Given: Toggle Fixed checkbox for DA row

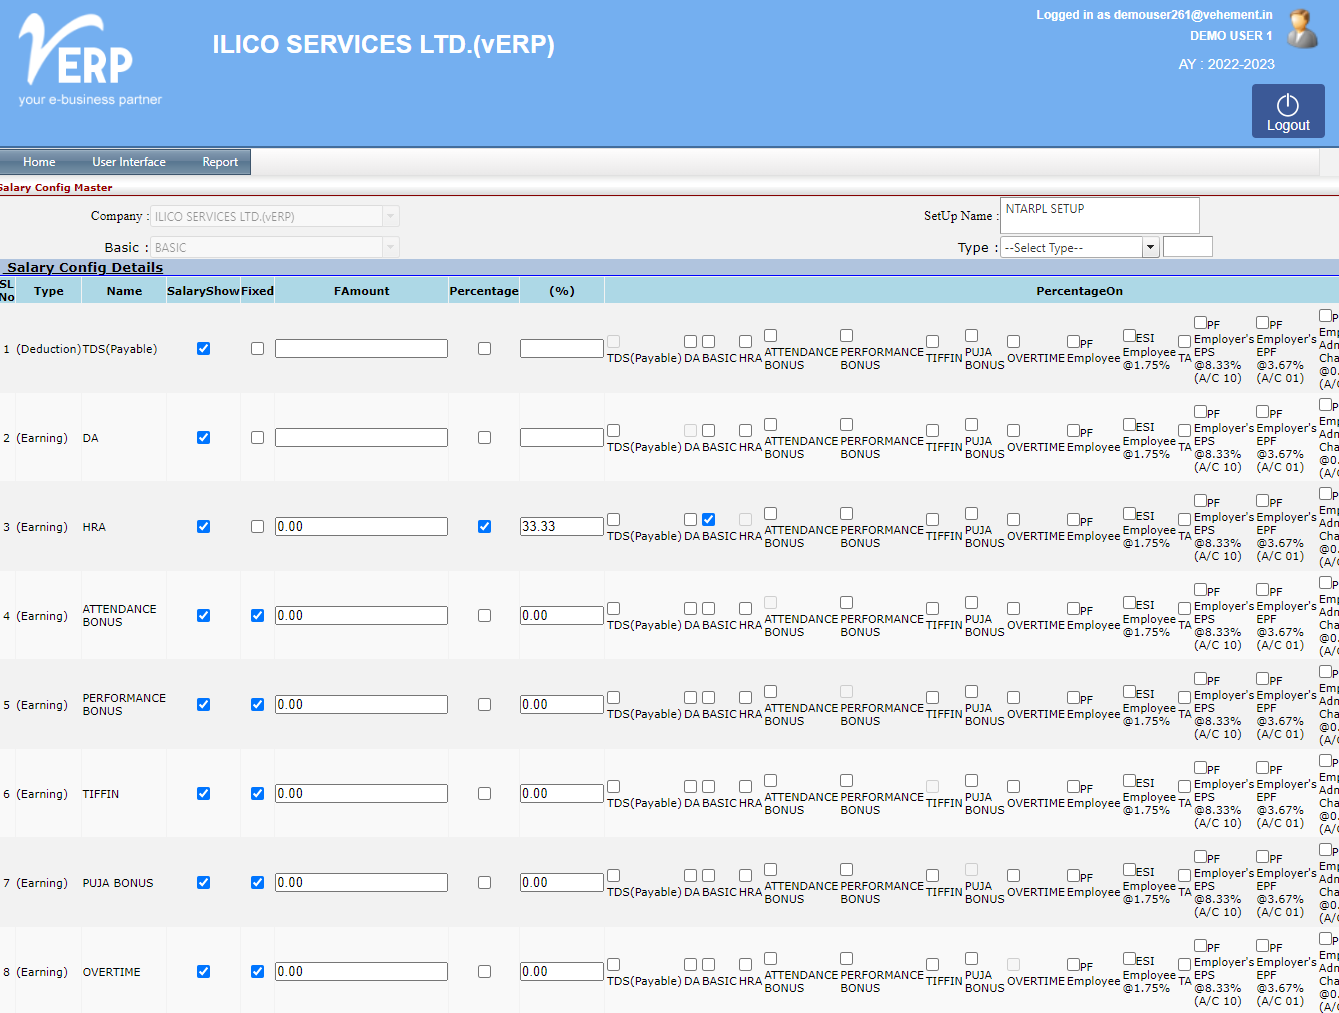Looking at the screenshot, I should click(257, 438).
